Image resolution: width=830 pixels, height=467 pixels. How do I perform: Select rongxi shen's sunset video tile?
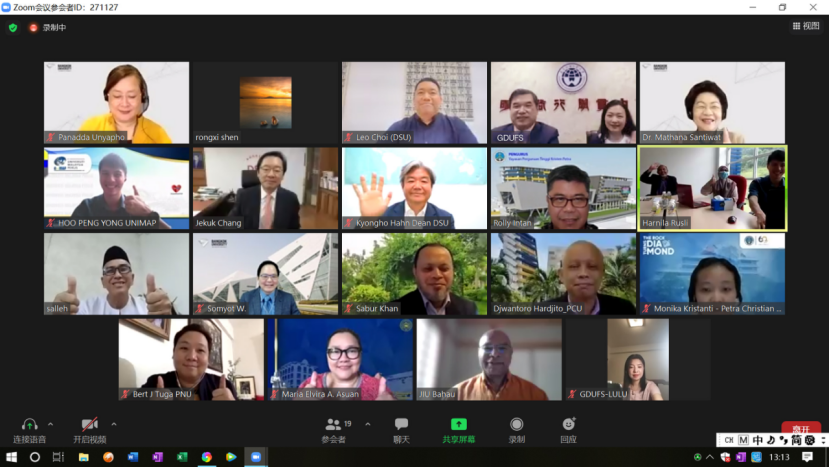[265, 102]
